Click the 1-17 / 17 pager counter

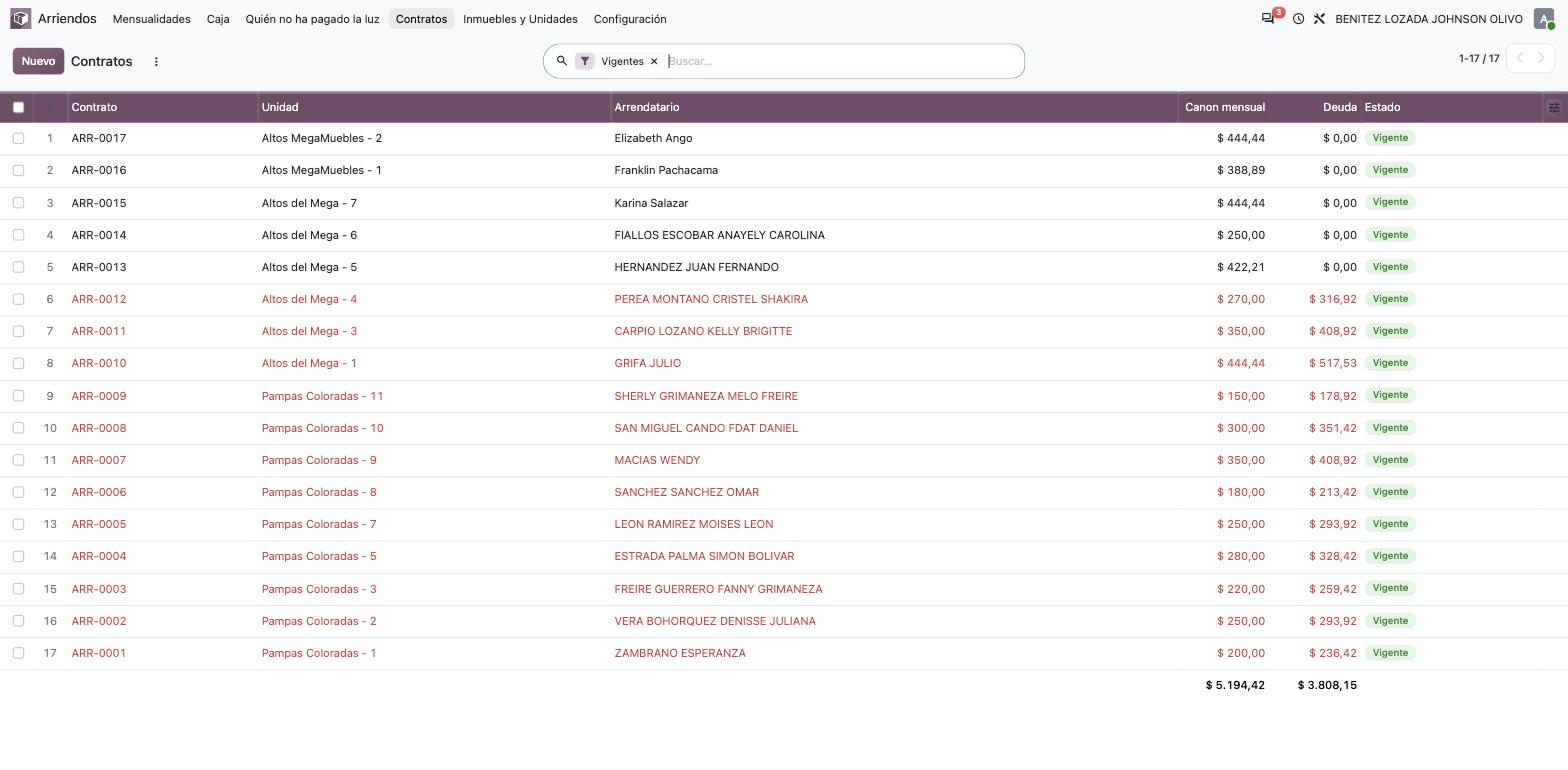(1479, 58)
